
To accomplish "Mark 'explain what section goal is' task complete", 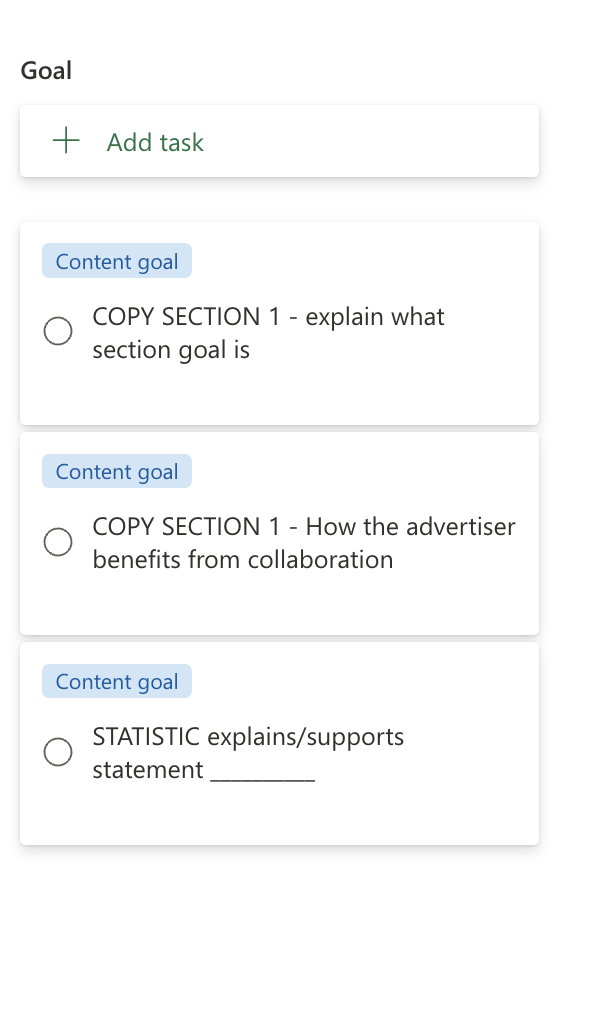I will tap(58, 331).
